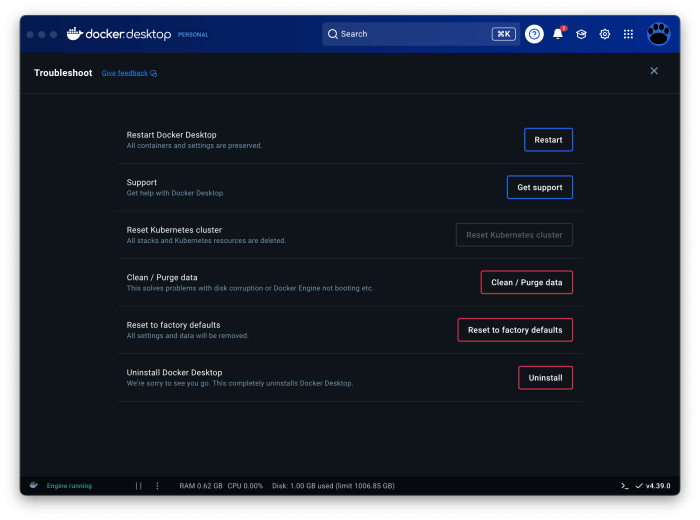Screen dimensions: 700x520
Task: Open the extensions grid icon
Action: pos(628,34)
